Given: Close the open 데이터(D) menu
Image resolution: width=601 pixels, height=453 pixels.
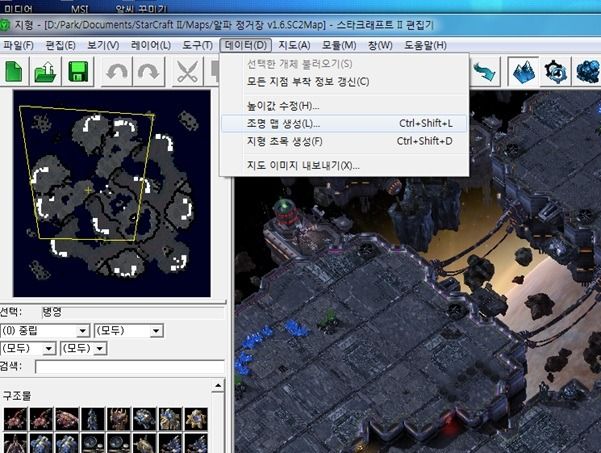Looking at the screenshot, I should (246, 45).
